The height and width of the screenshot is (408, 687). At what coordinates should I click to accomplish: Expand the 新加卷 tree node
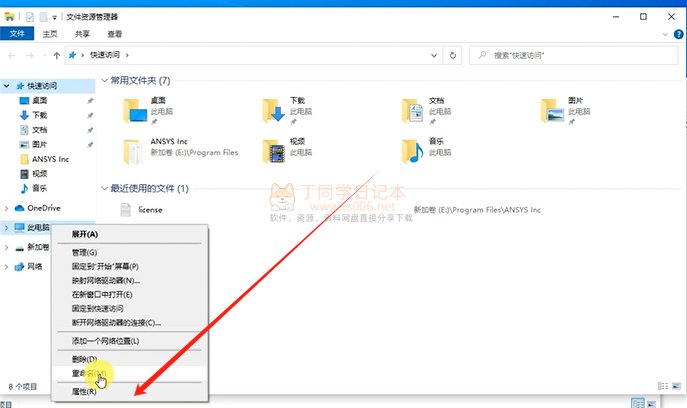[6, 247]
